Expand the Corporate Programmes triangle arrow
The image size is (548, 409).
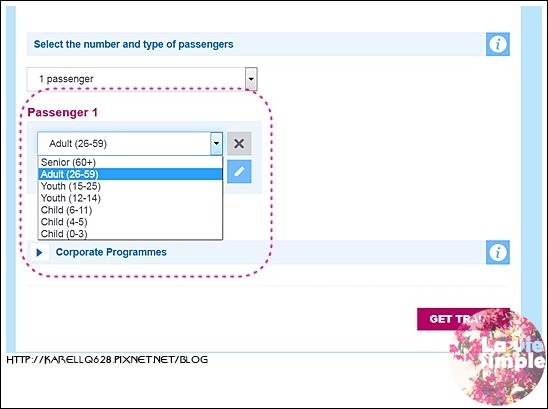coord(39,252)
